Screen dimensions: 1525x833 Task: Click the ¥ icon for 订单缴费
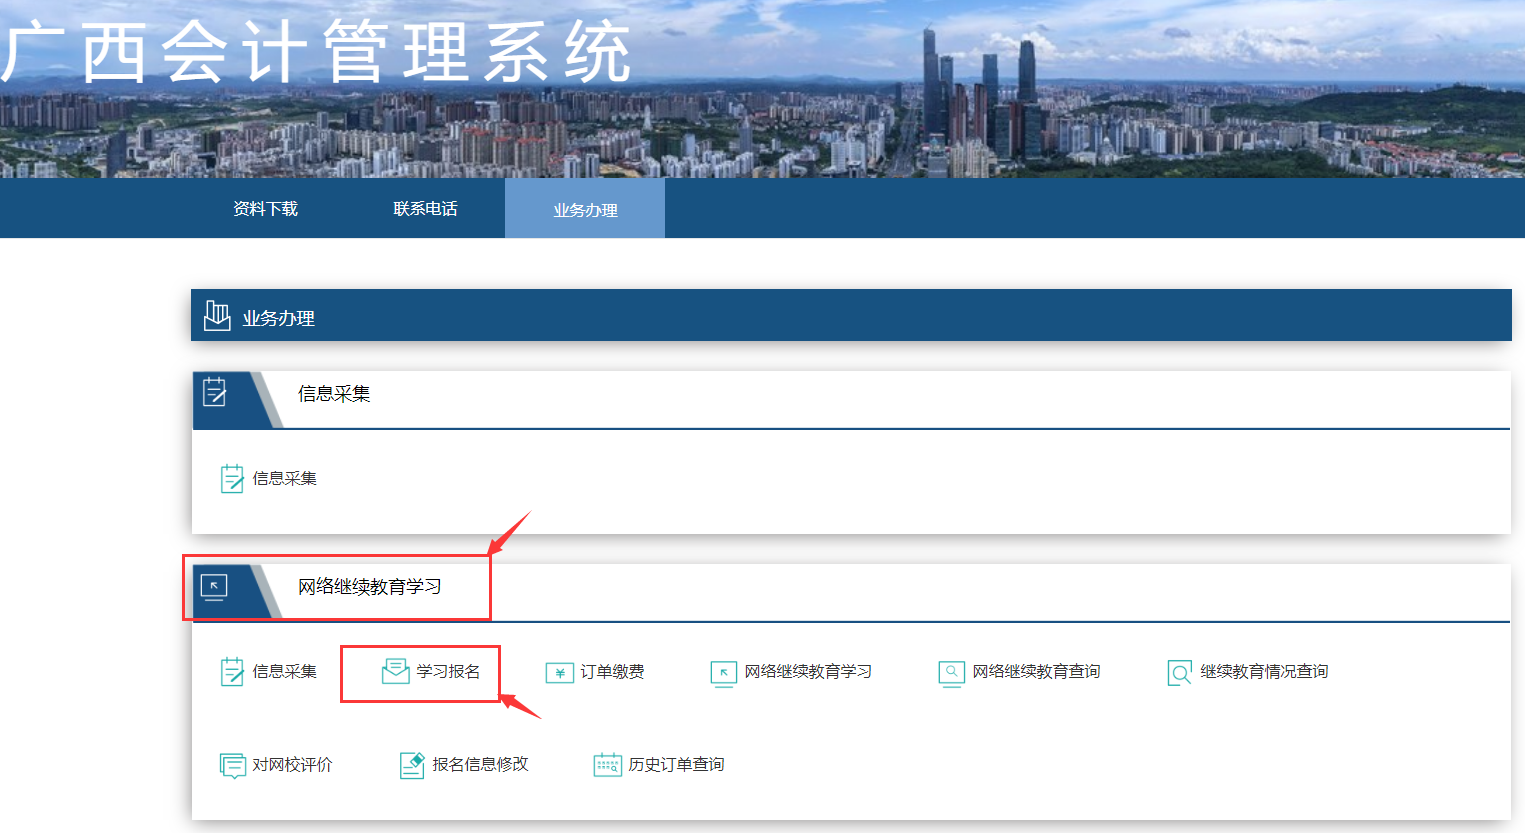click(x=558, y=672)
